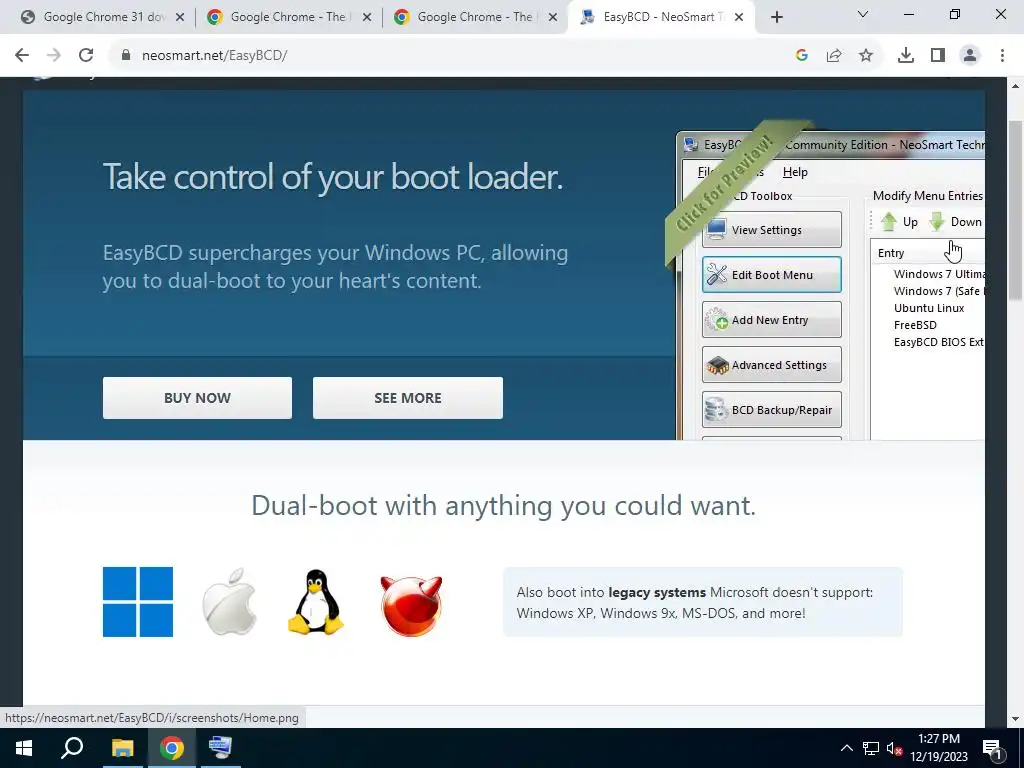Click Advanced Settings in preview
The width and height of the screenshot is (1024, 768).
click(771, 364)
